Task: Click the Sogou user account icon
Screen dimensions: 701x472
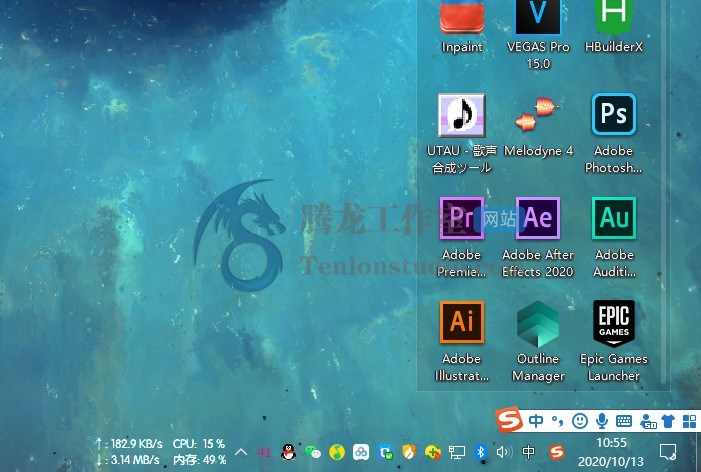Action: coord(648,421)
